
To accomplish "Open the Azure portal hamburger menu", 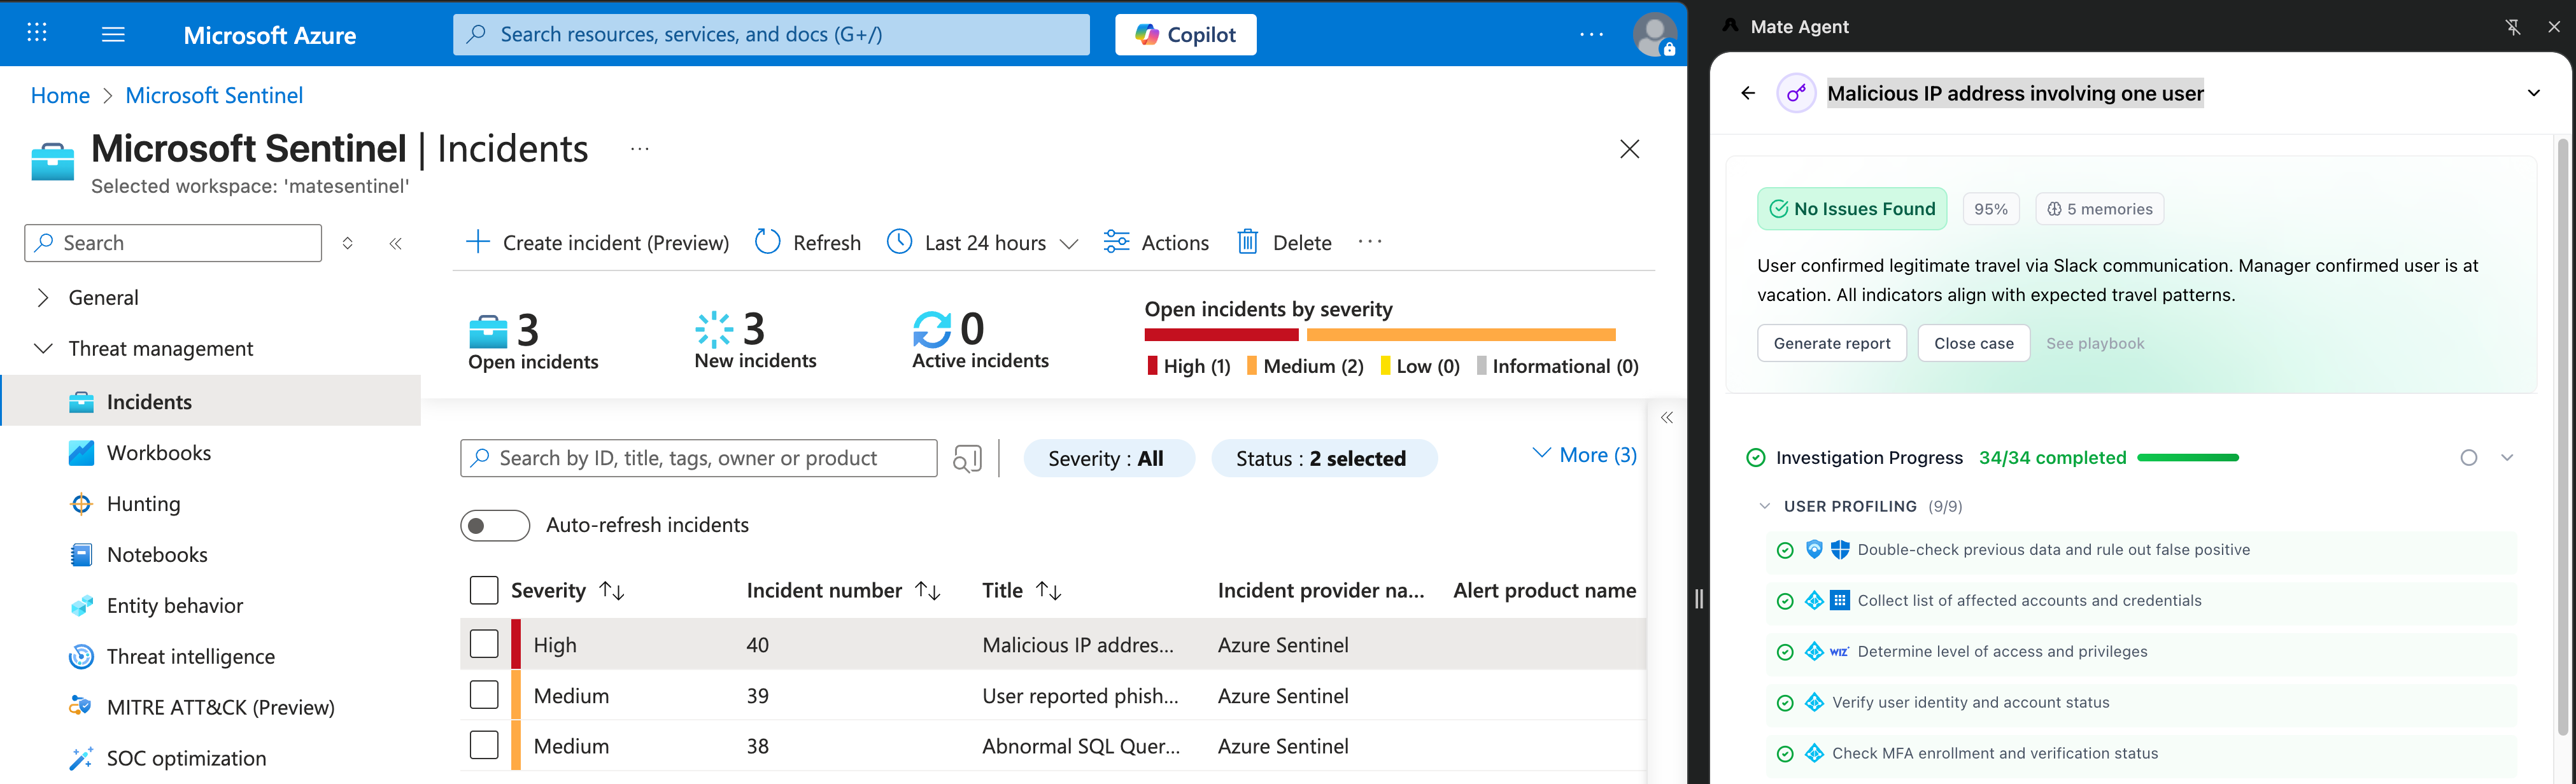I will [113, 35].
